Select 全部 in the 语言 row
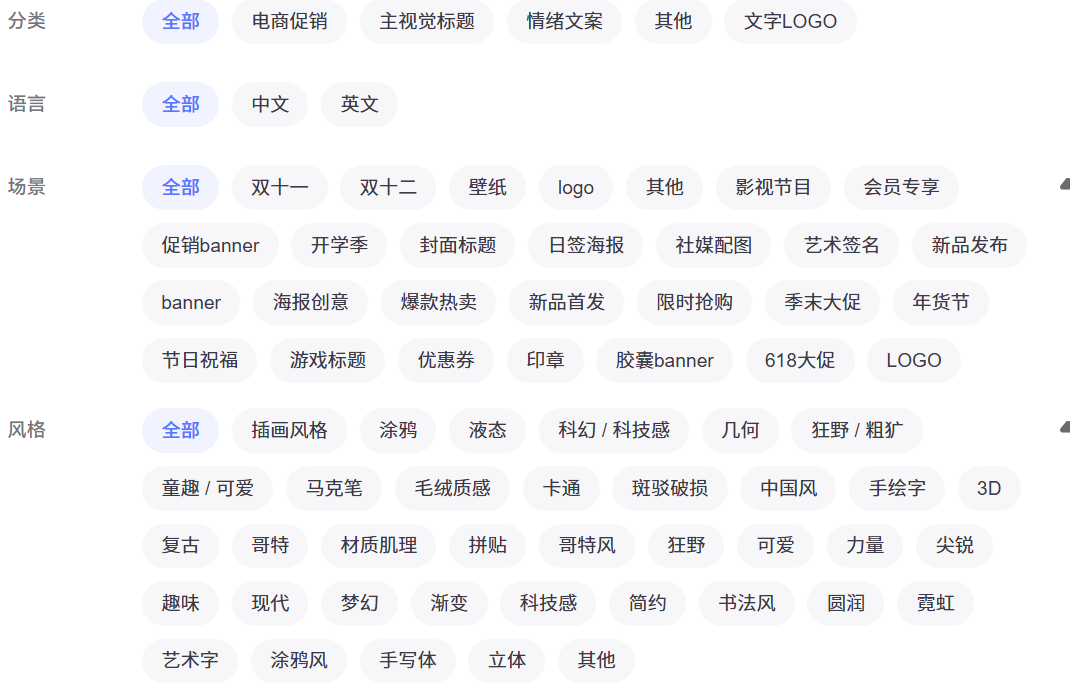 pos(180,104)
